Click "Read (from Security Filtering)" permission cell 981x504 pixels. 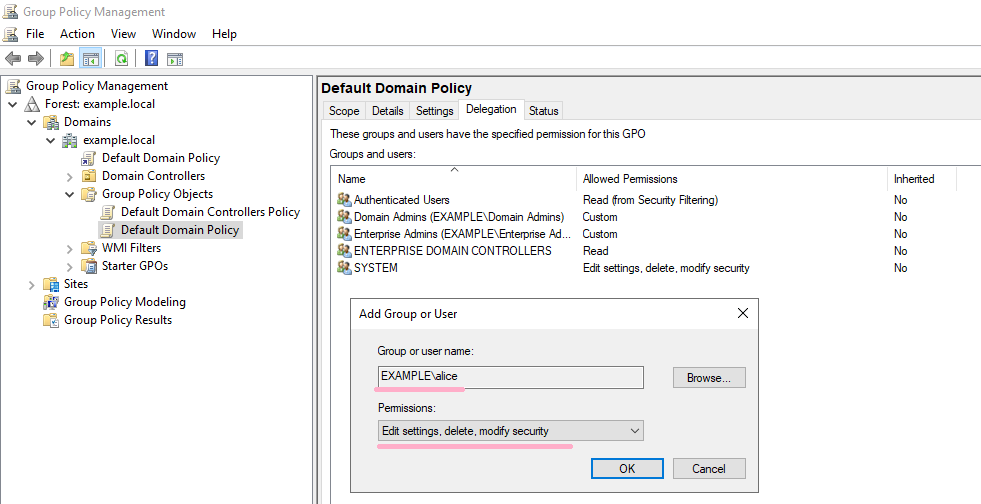(650, 200)
